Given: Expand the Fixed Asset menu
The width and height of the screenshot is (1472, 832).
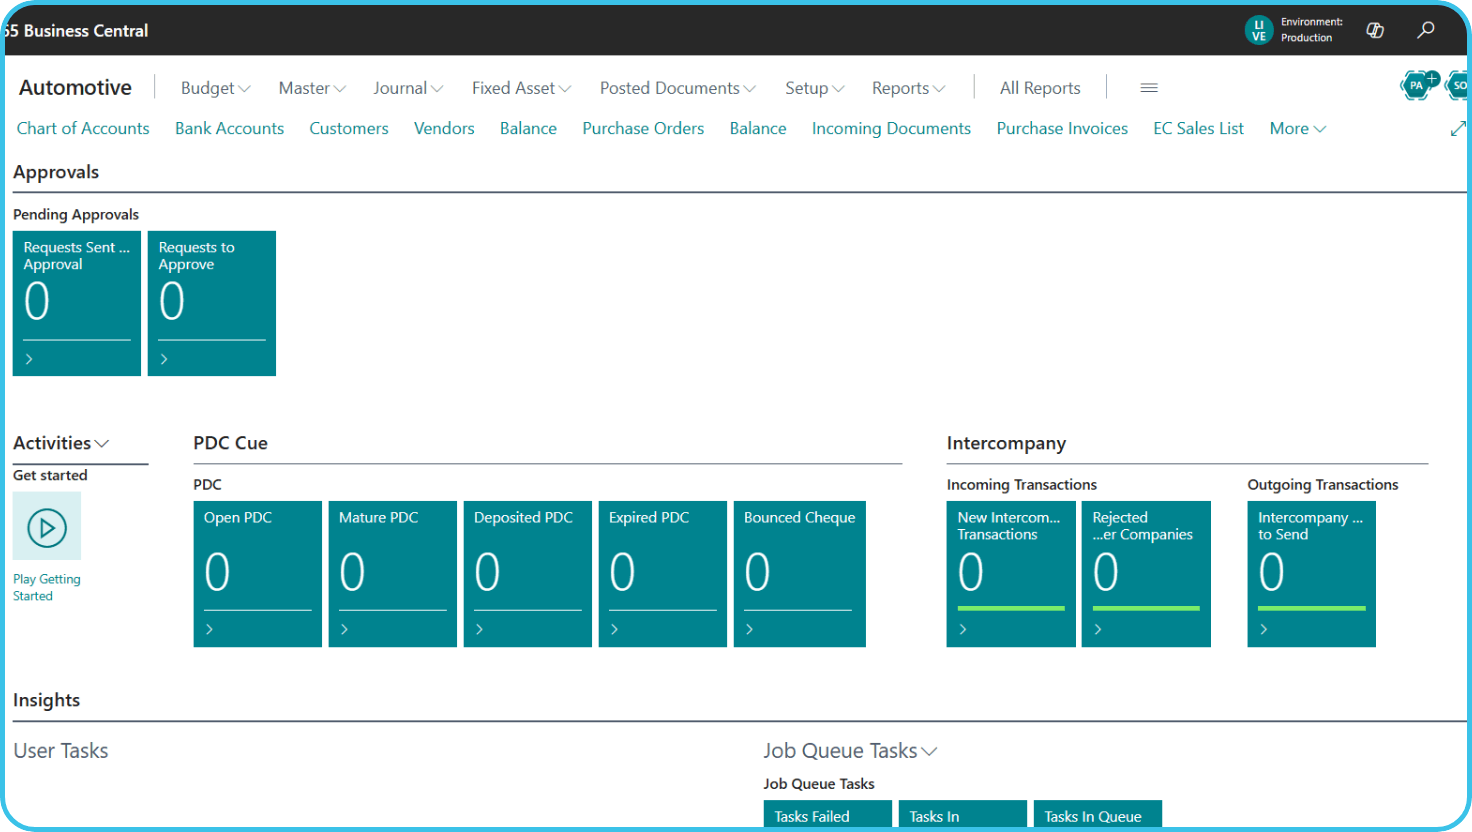Looking at the screenshot, I should click(521, 88).
